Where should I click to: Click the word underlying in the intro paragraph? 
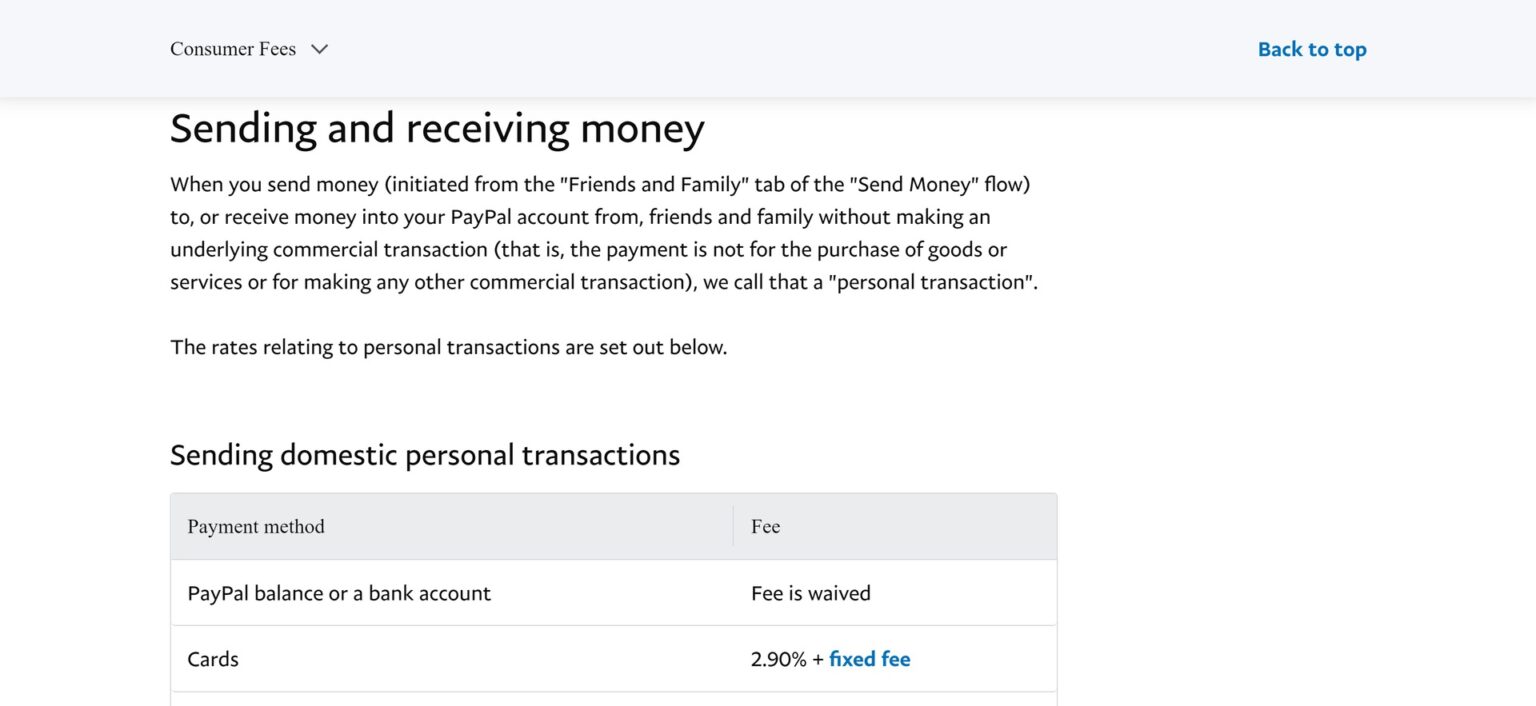point(219,249)
